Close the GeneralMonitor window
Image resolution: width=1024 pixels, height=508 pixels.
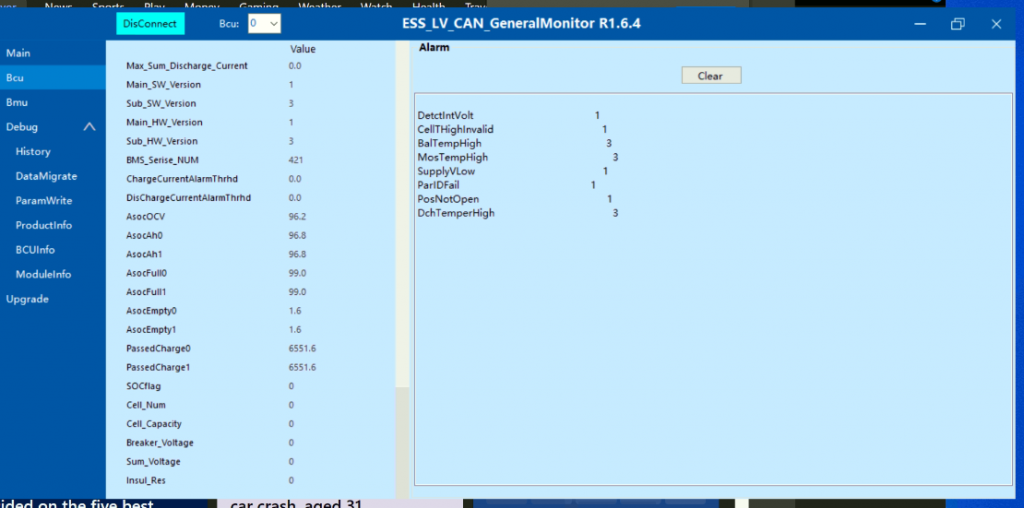996,24
